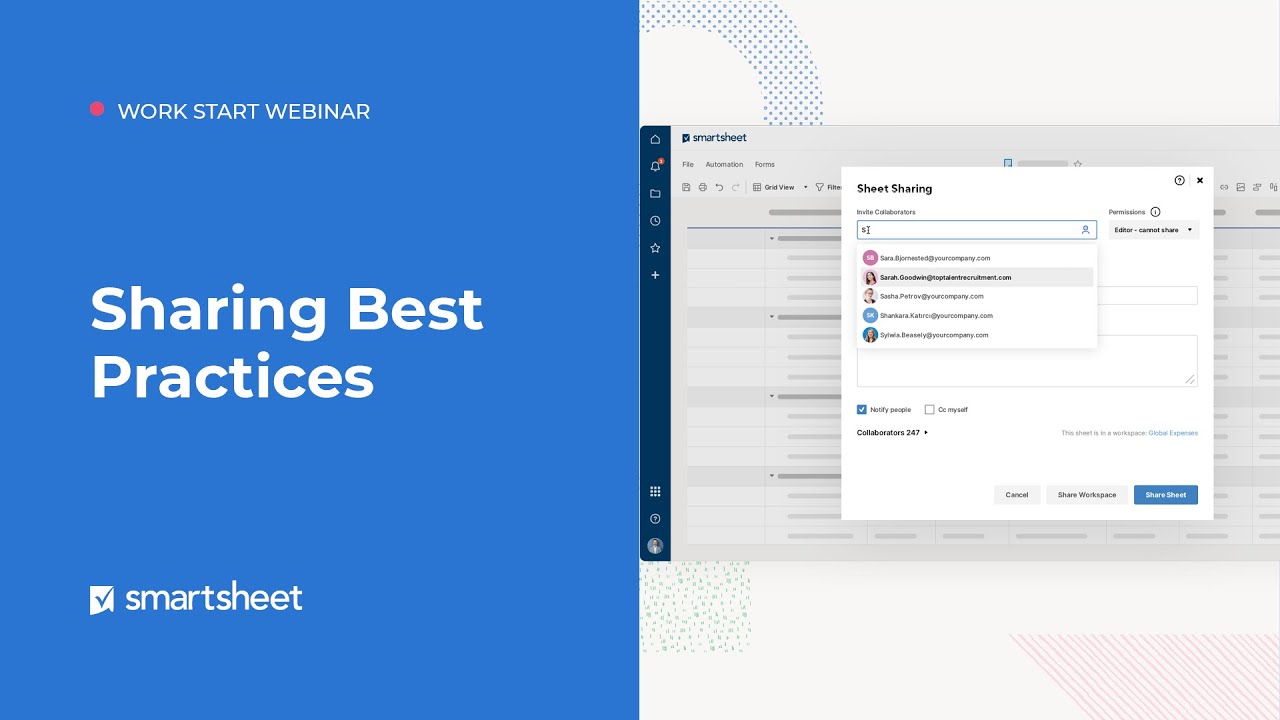1280x720 pixels.
Task: Open the Home icon in the Smartsheet sidebar
Action: [x=655, y=139]
